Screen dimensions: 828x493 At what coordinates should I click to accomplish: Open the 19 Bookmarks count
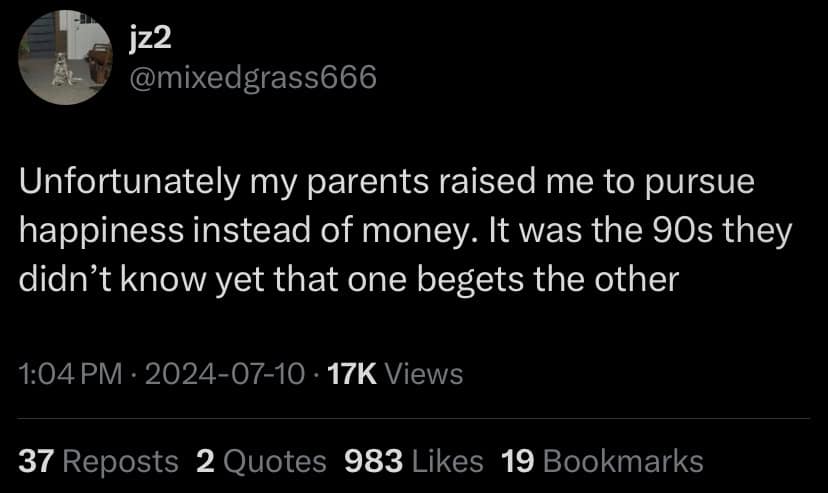pyautogui.click(x=600, y=461)
